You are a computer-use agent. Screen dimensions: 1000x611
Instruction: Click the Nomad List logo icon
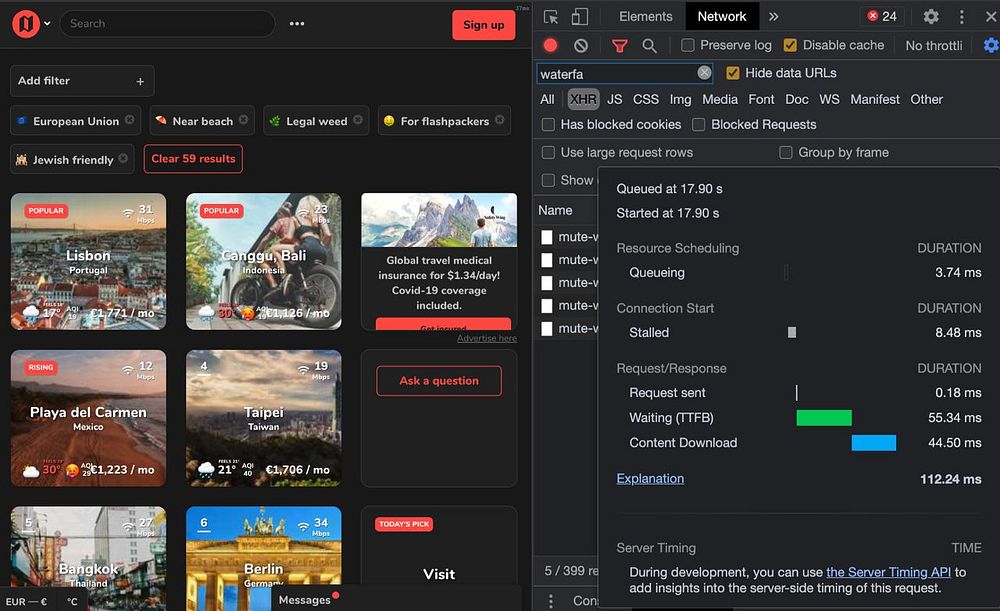(26, 24)
